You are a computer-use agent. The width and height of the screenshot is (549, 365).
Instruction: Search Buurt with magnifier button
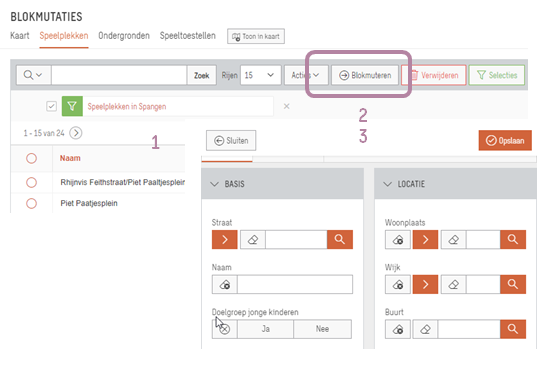coord(513,329)
